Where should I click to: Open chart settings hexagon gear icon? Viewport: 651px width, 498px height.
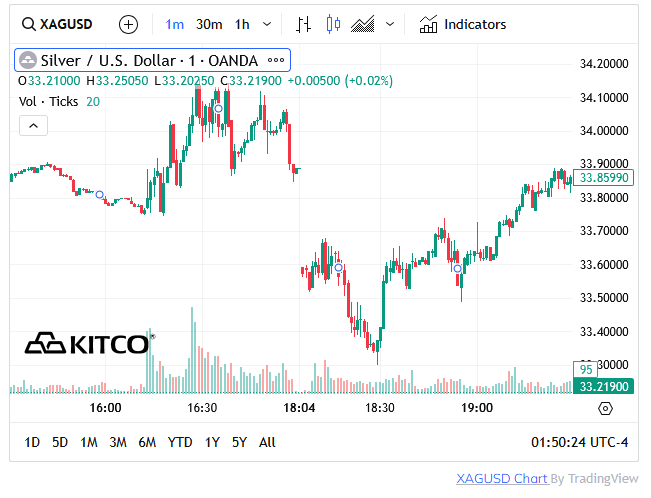(605, 409)
